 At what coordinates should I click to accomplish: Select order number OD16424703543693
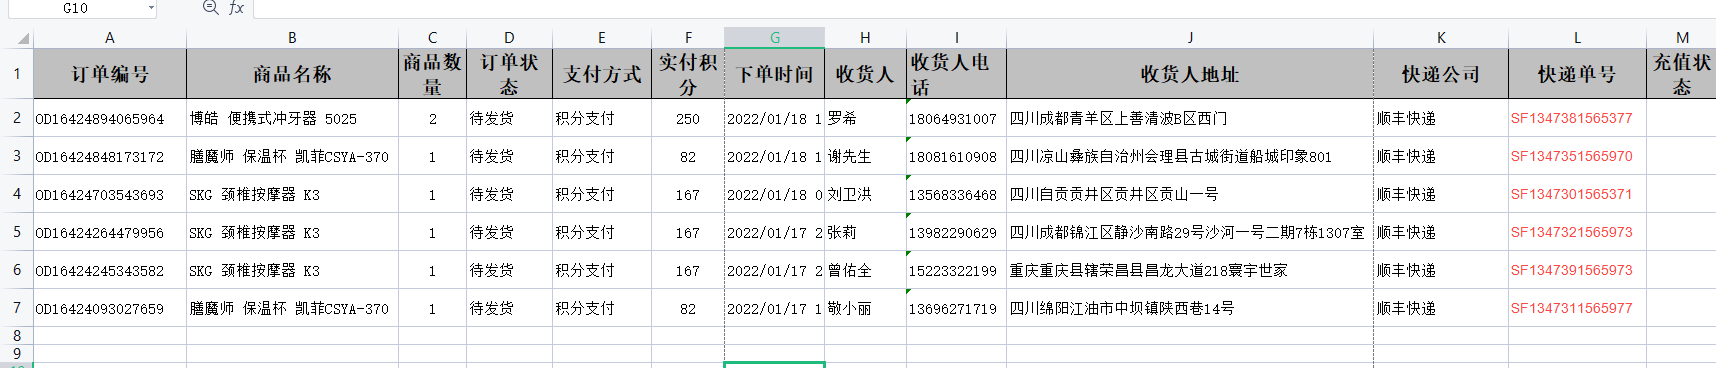[110, 194]
